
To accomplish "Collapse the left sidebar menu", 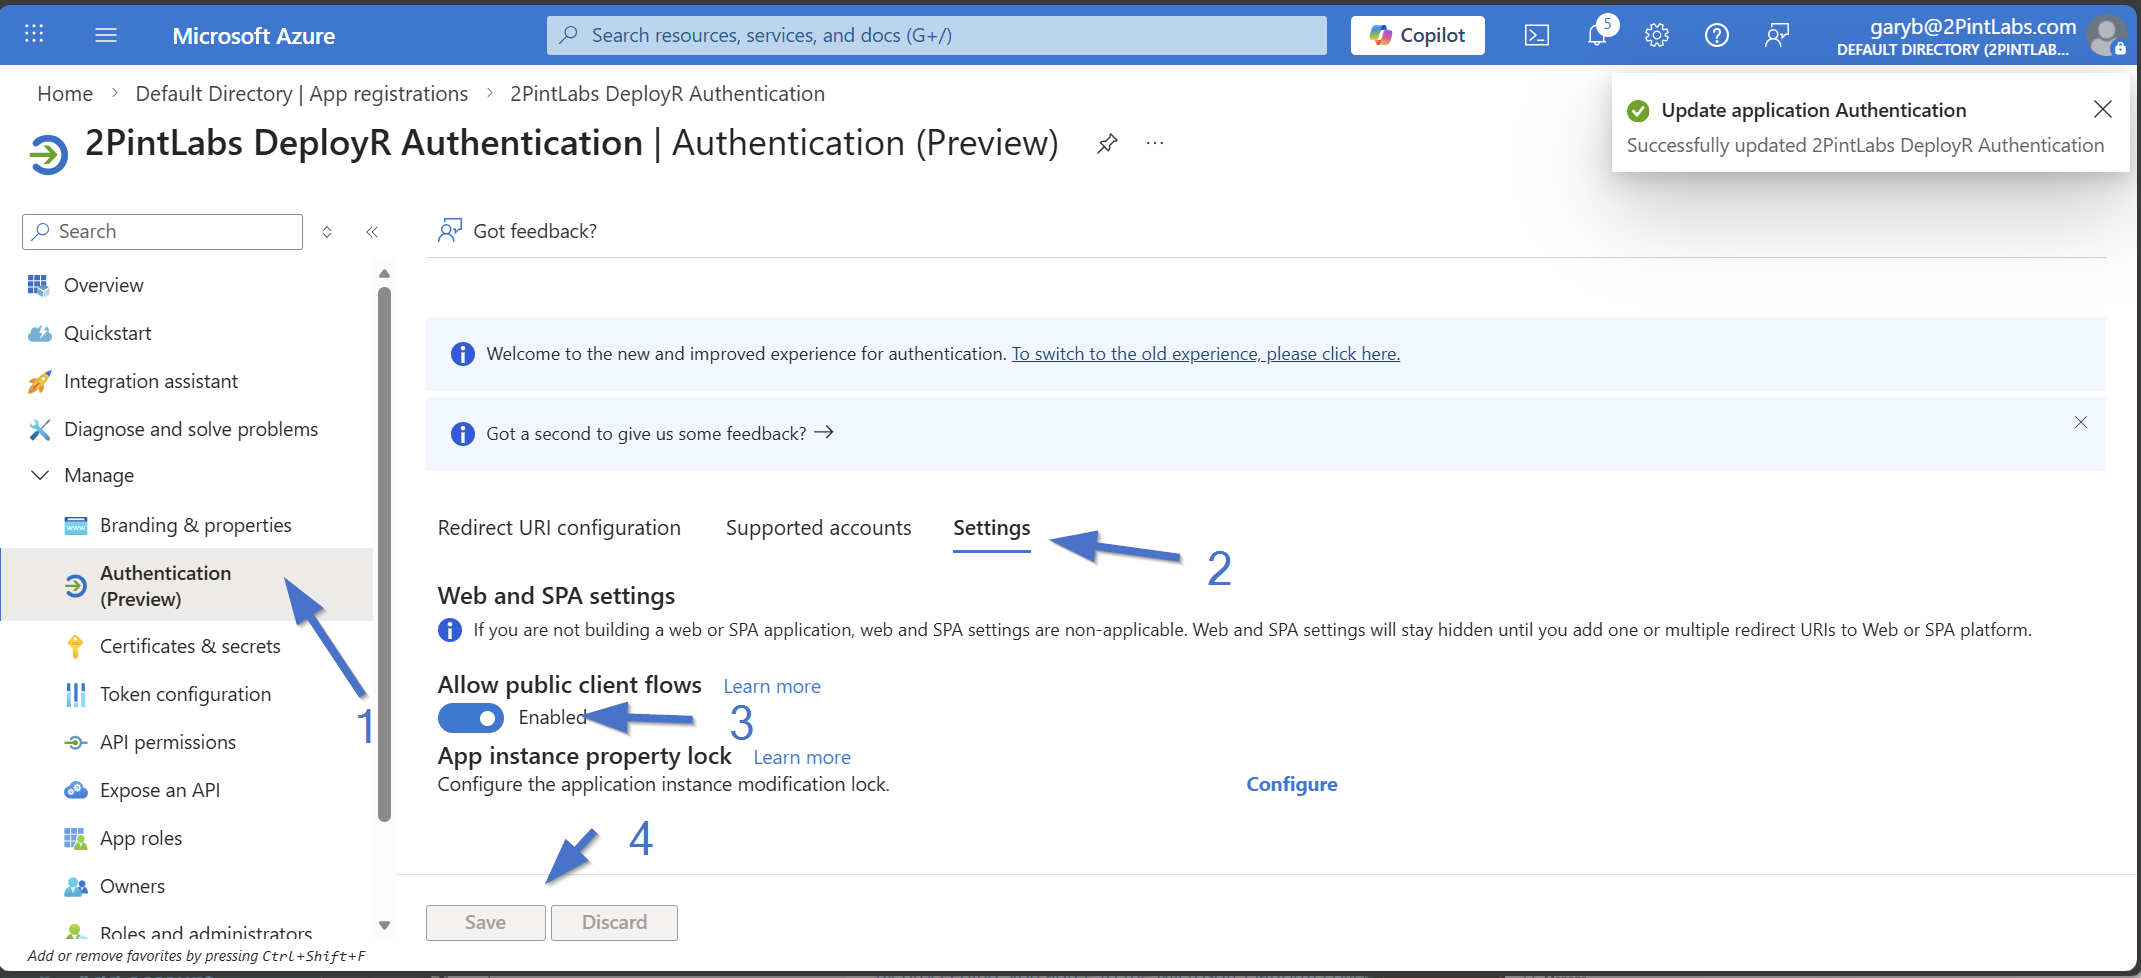I will 372,232.
